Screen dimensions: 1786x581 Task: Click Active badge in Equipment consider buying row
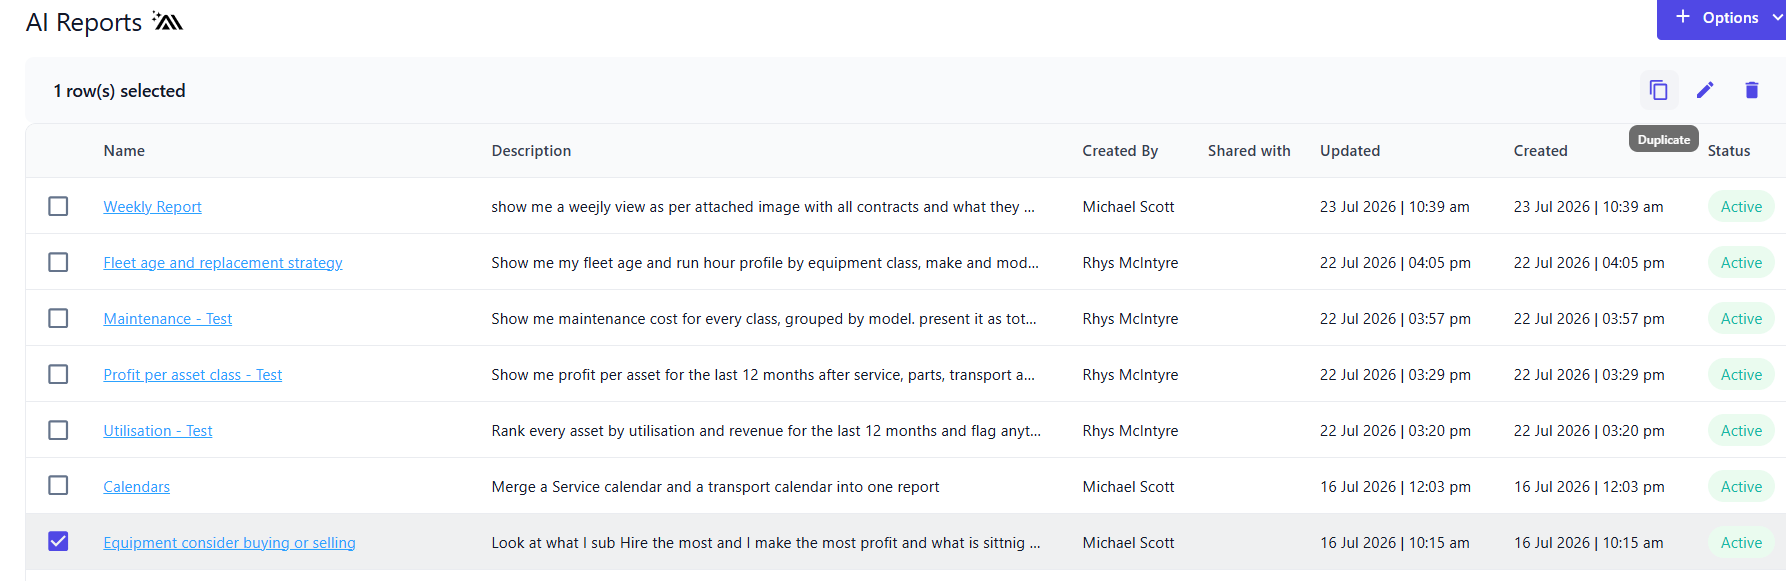point(1741,543)
